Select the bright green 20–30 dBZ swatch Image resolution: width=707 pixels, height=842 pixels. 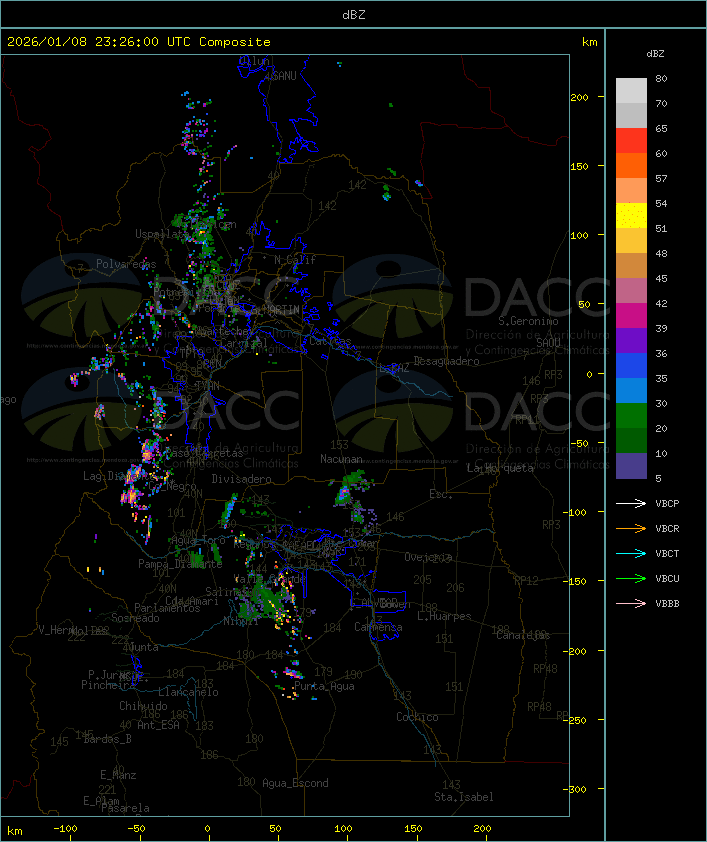point(631,416)
